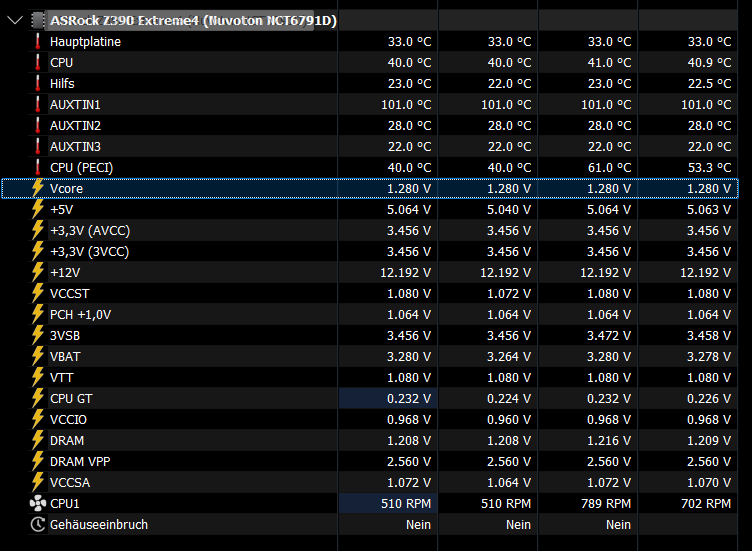Viewport: 752px width, 551px height.
Task: Select the CPU GT sensor label
Action: pyautogui.click(x=71, y=399)
